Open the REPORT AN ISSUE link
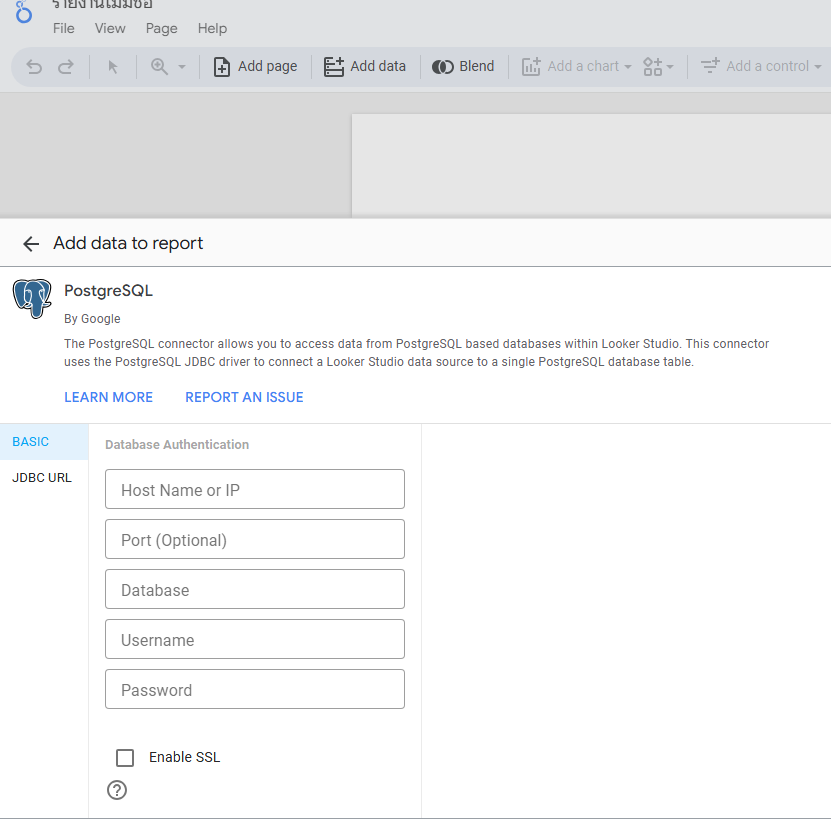831x839 pixels. (244, 397)
